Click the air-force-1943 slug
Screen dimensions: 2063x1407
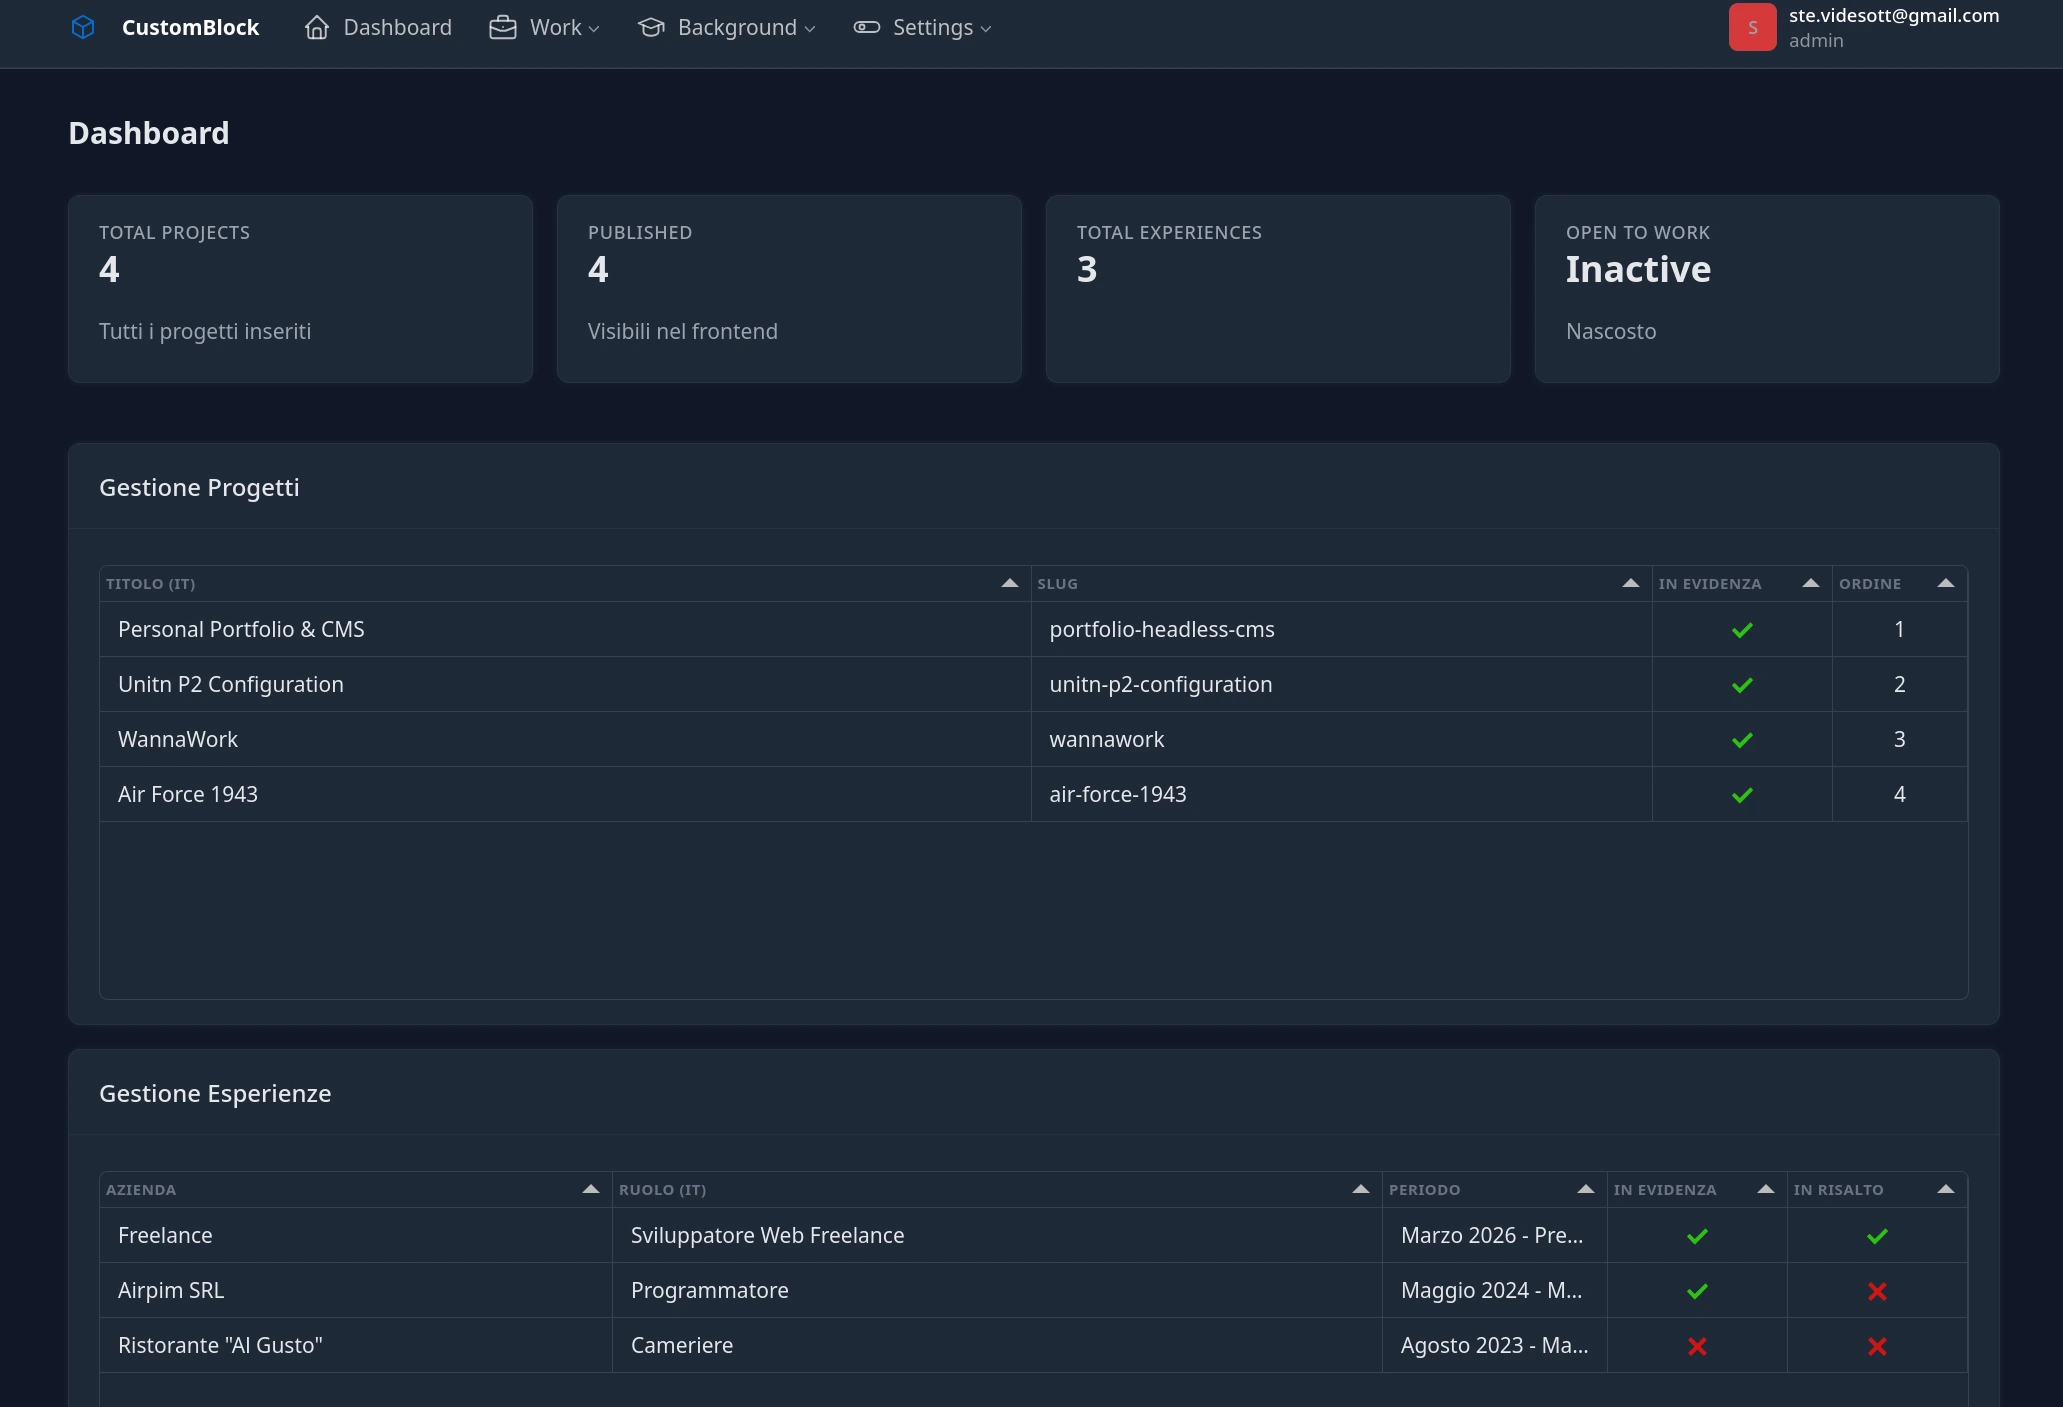point(1118,794)
